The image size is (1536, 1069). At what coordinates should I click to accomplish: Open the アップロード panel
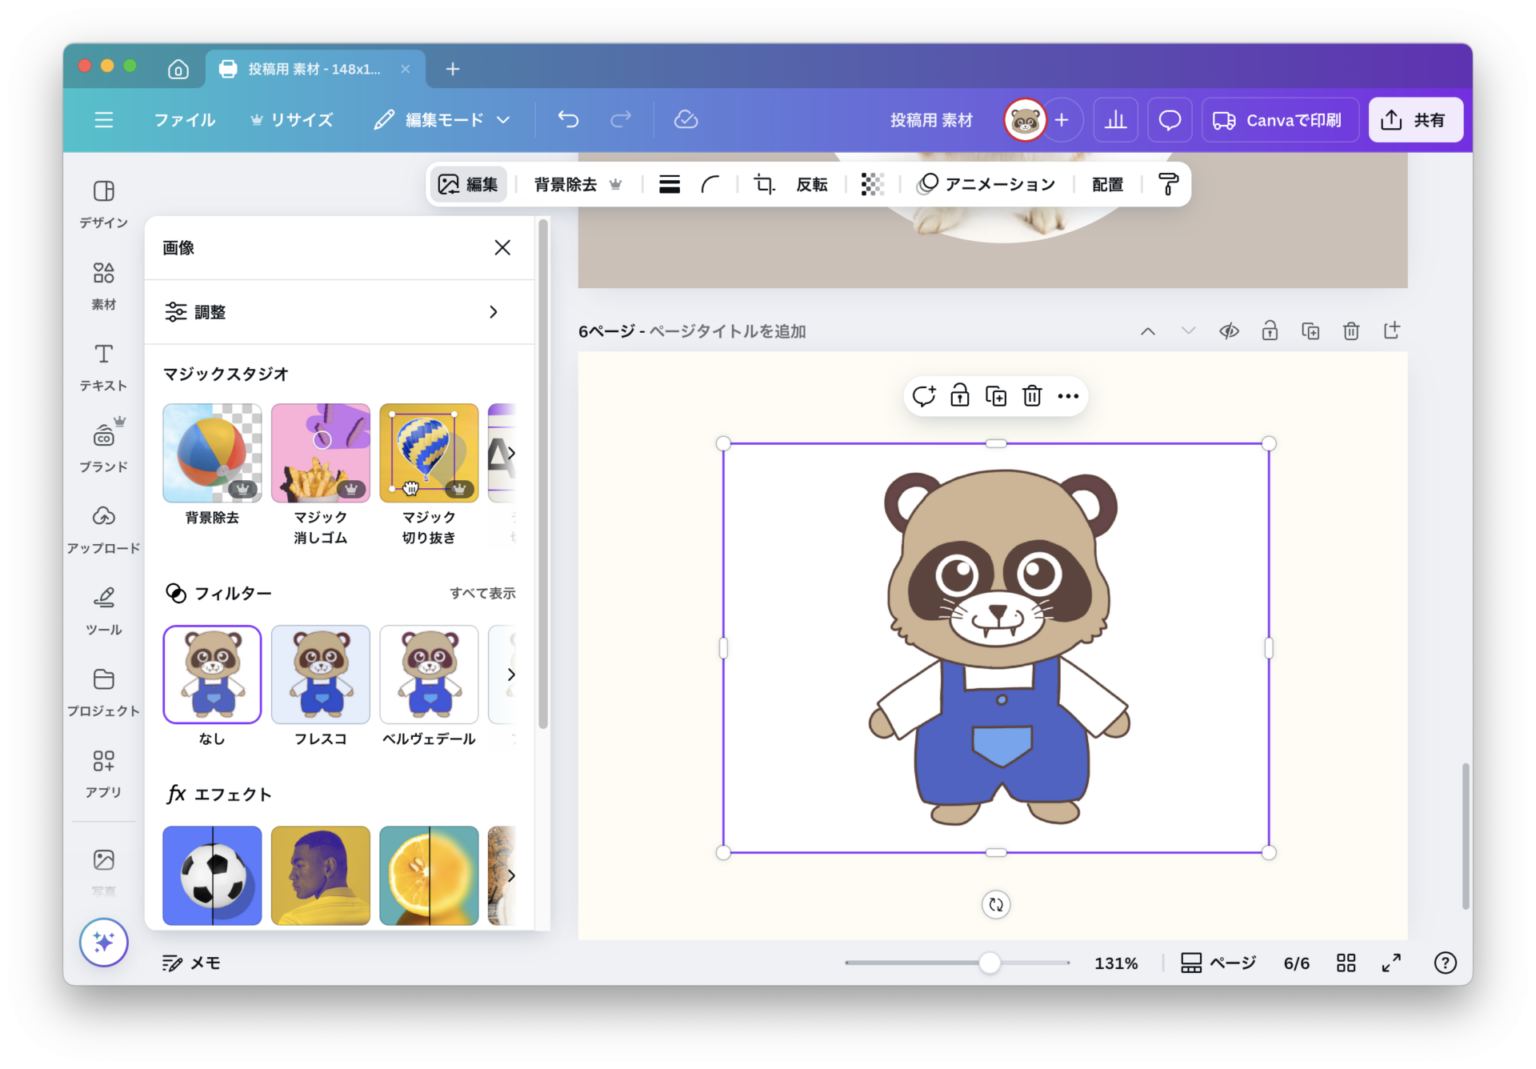point(103,528)
